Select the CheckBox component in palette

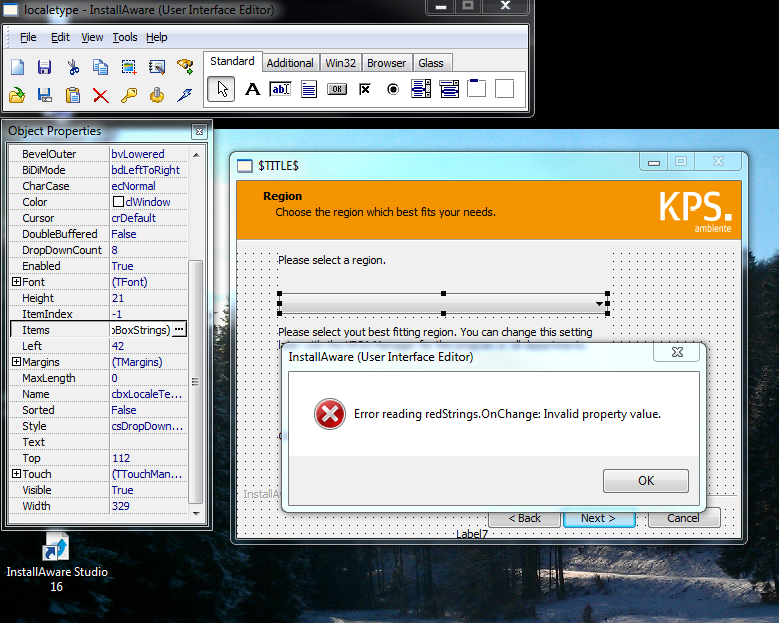click(x=365, y=89)
